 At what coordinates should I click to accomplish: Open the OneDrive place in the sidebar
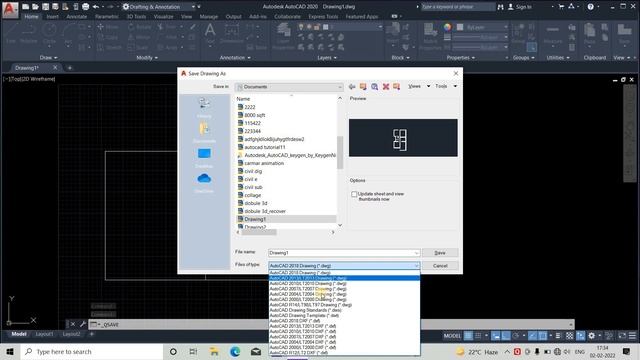(x=204, y=182)
